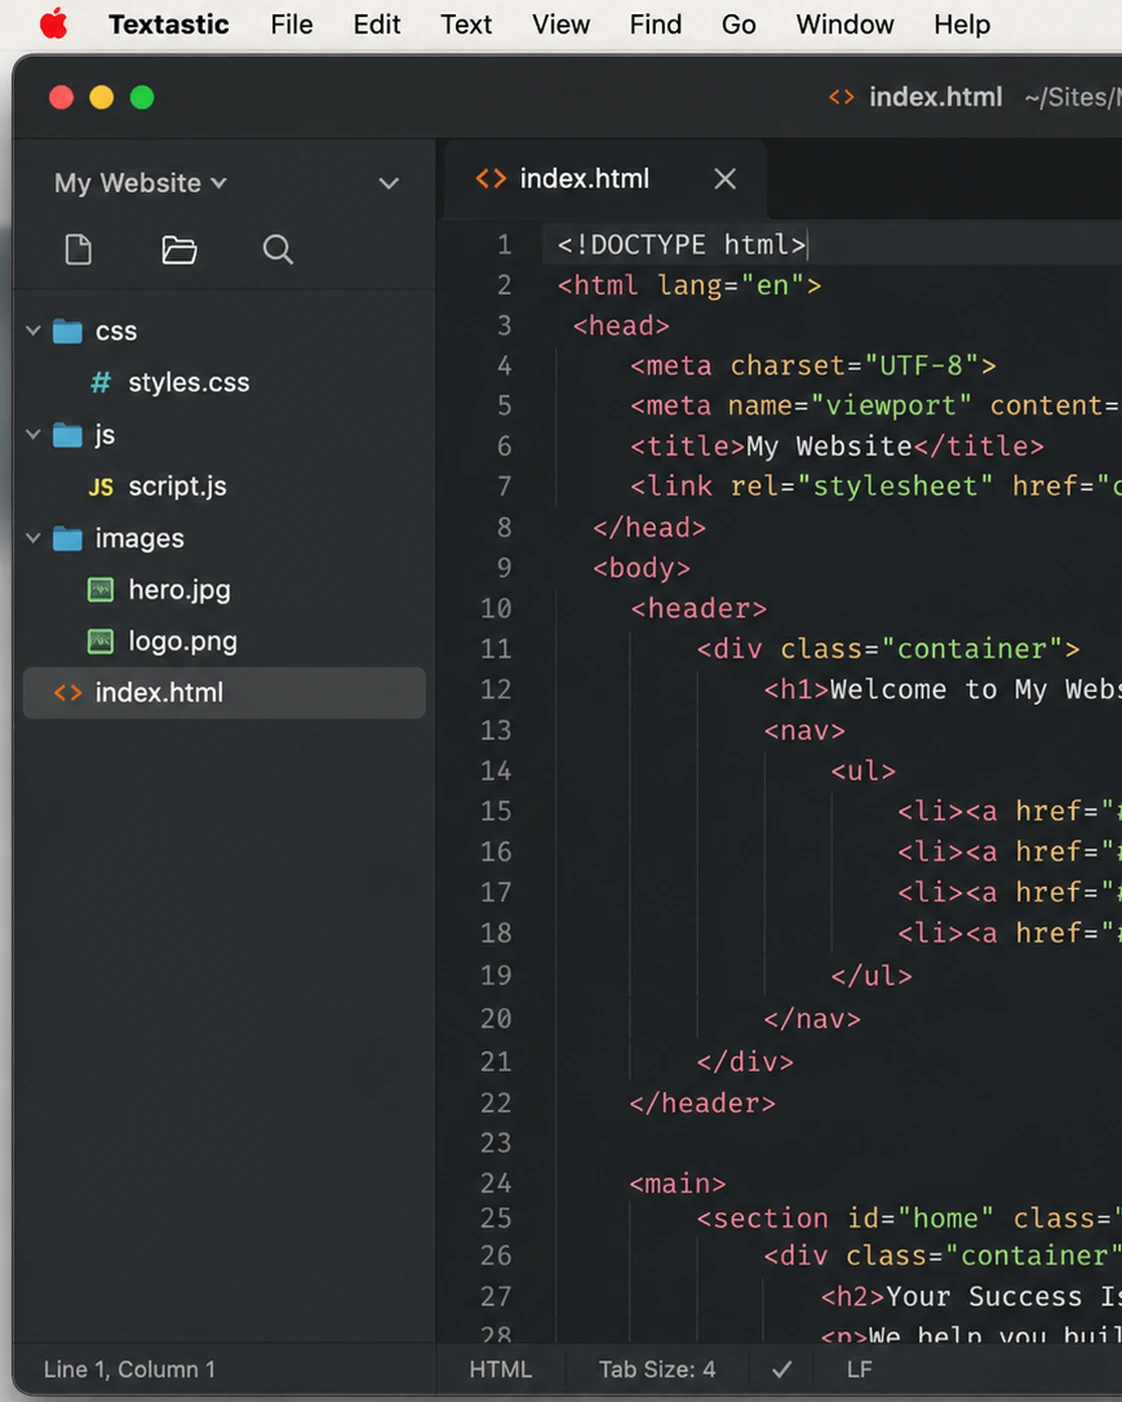This screenshot has height=1402, width=1122.
Task: Zoom the window with the green button
Action: click(x=142, y=97)
